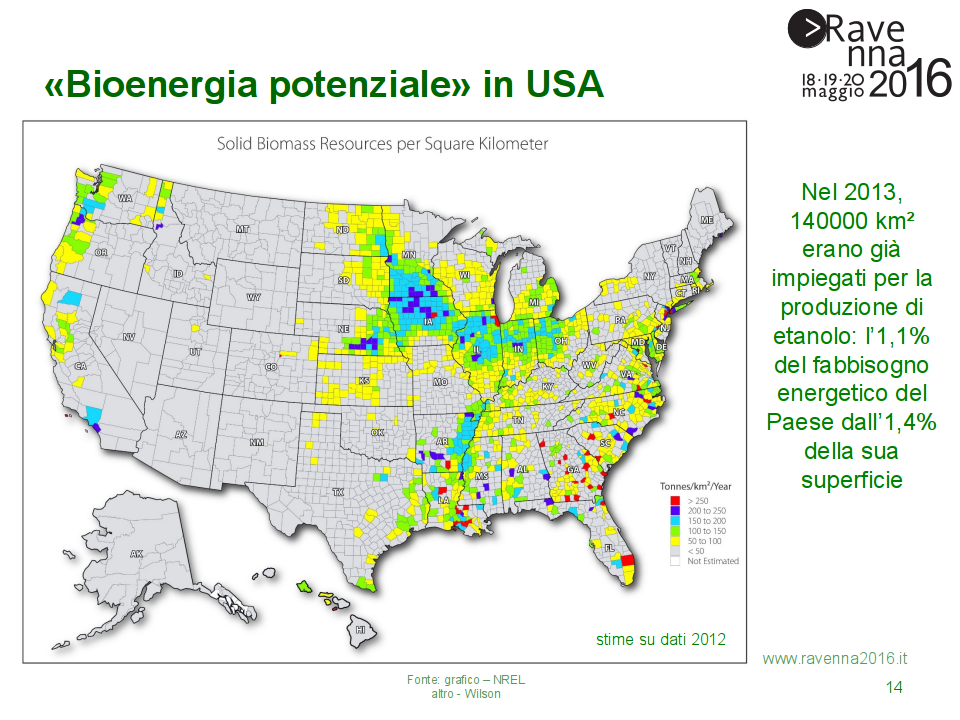
Task: Select the 'stime su dati 2012' caption
Action: click(x=660, y=638)
